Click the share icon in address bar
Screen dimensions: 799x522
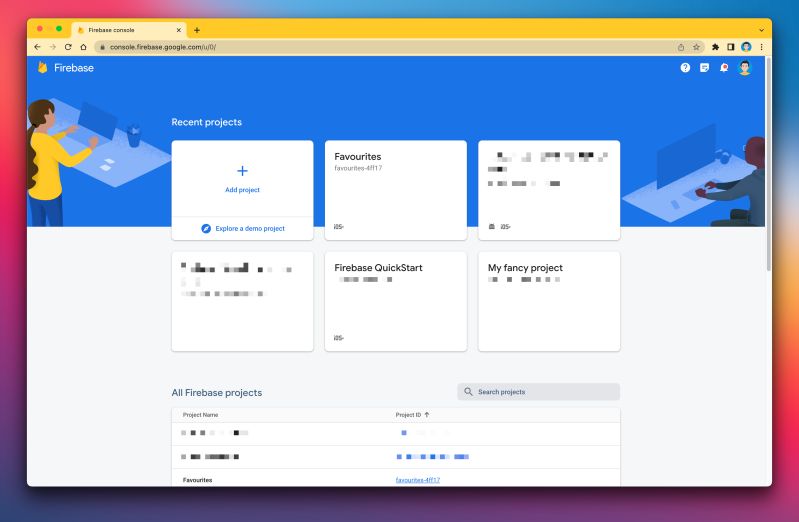[x=681, y=47]
